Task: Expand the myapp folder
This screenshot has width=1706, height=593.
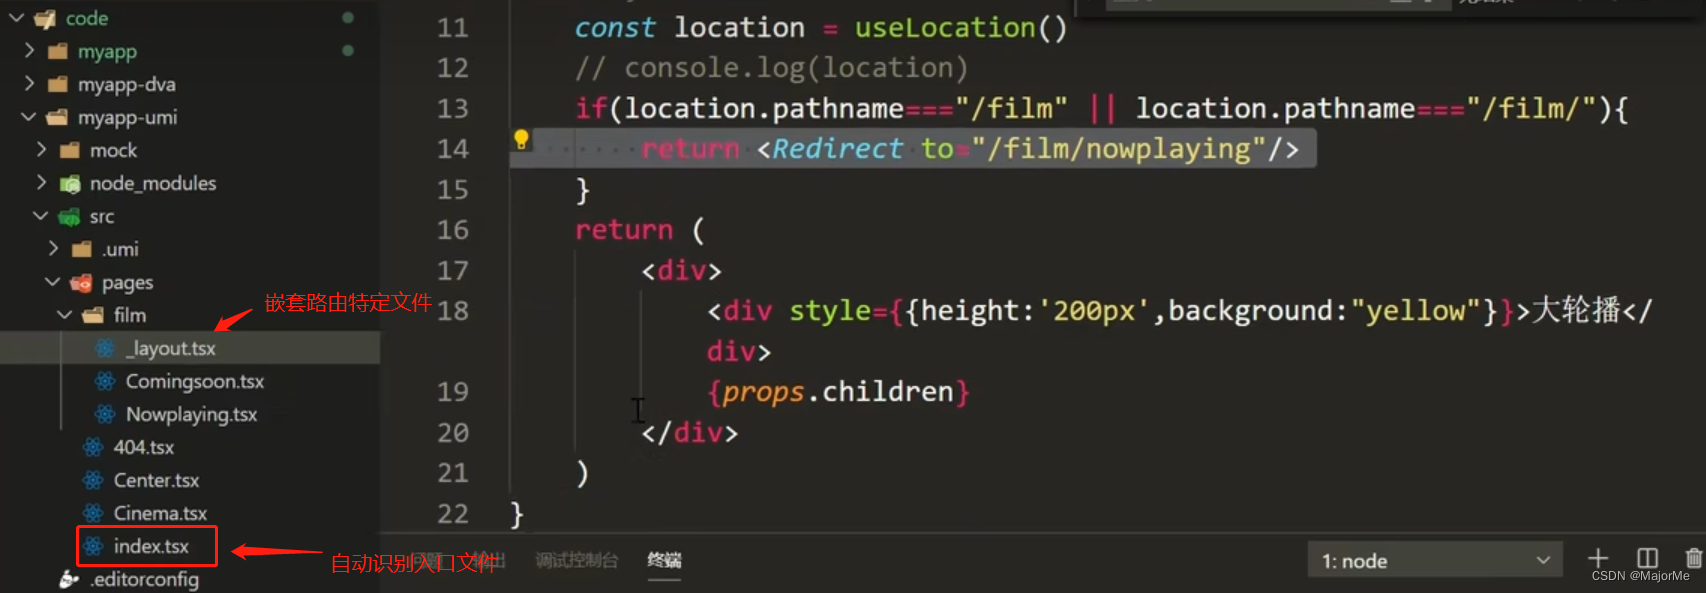Action: click(29, 50)
